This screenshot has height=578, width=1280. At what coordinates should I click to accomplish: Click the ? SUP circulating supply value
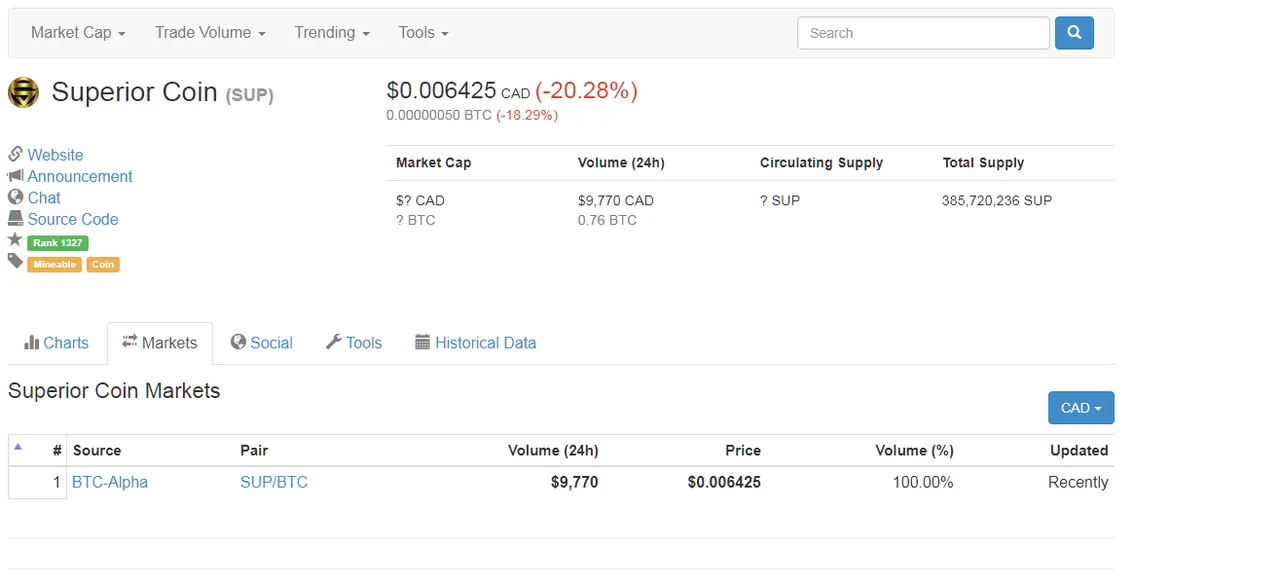pos(780,200)
